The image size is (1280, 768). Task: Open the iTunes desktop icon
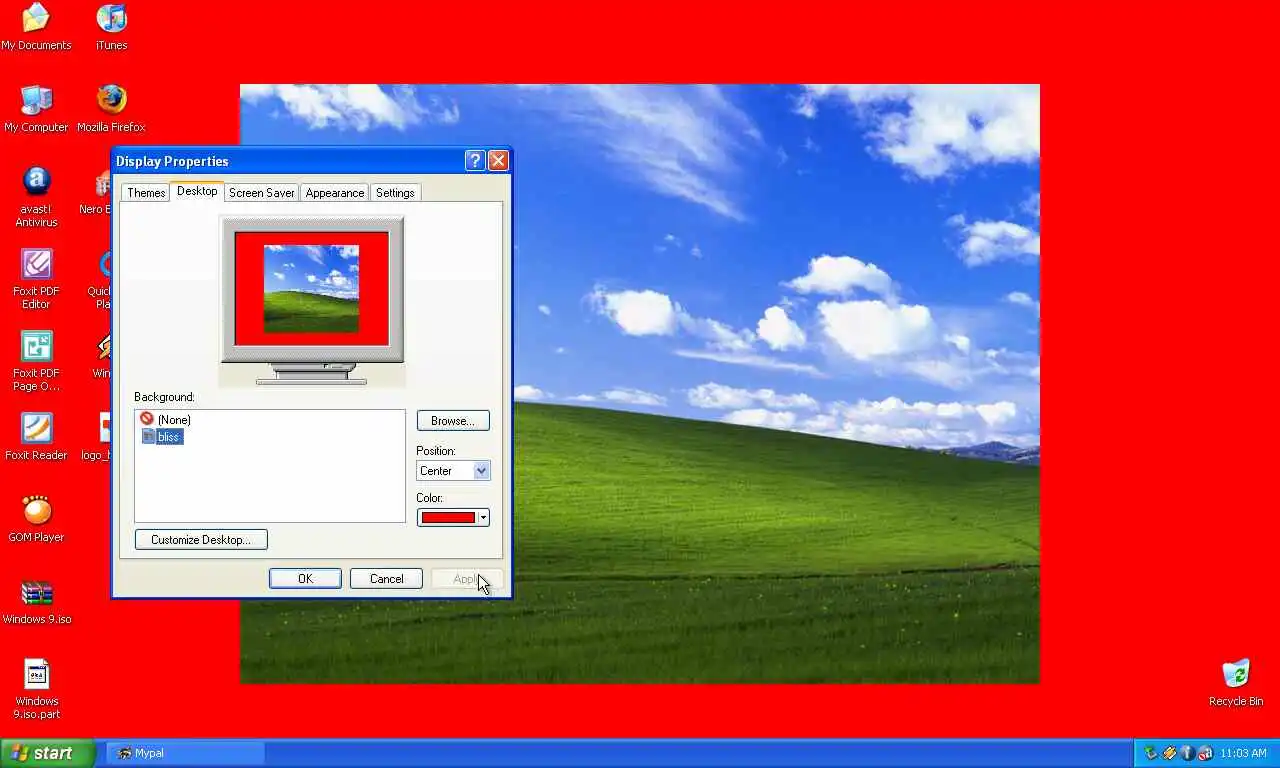[x=111, y=27]
